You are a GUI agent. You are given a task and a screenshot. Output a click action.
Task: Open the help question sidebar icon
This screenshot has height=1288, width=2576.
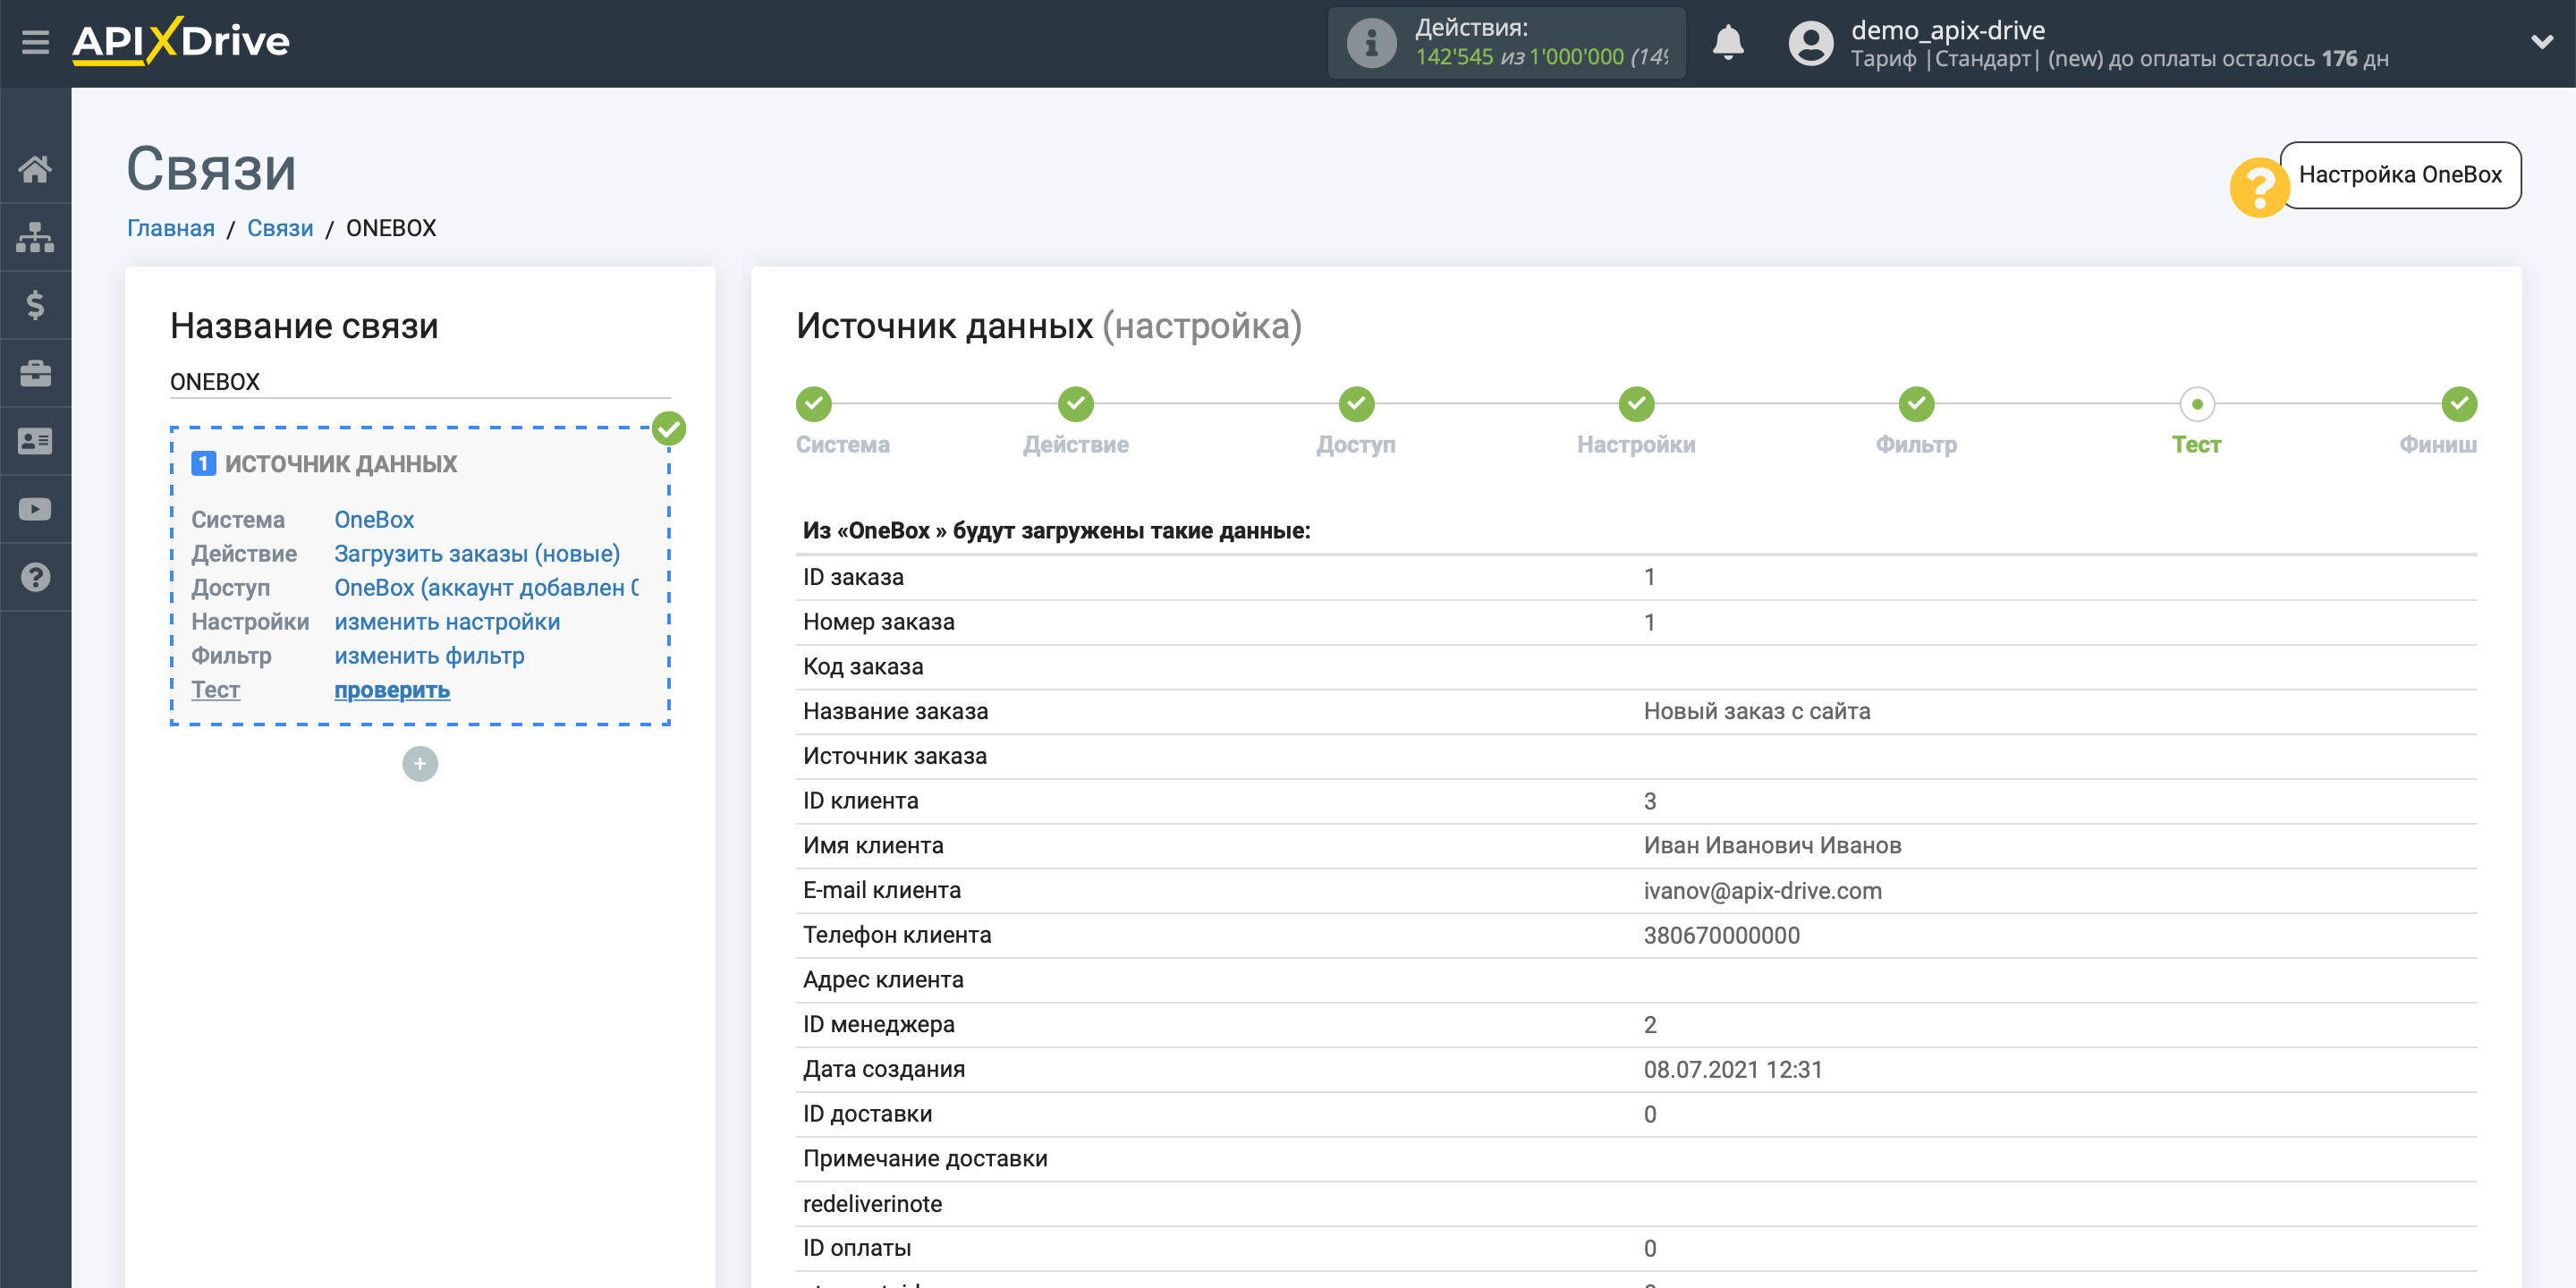click(x=35, y=577)
